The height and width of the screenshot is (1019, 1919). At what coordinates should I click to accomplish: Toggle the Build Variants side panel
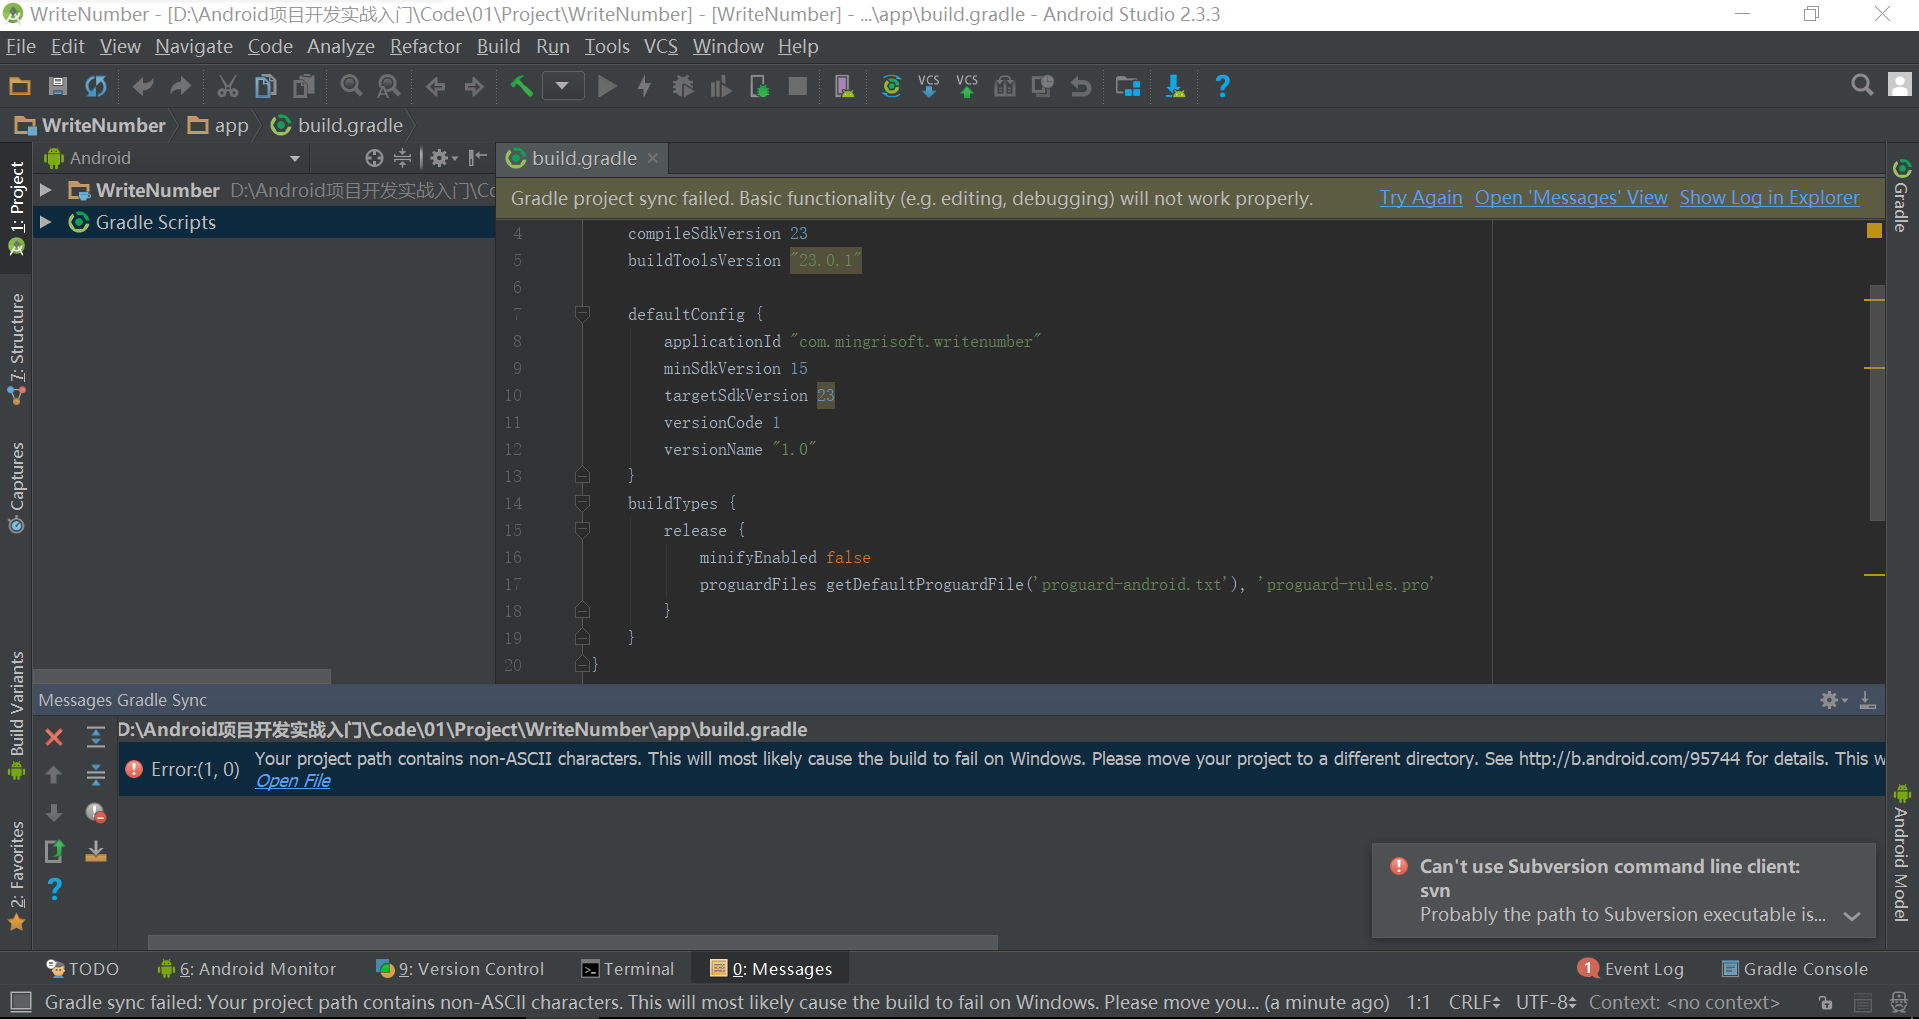click(16, 714)
